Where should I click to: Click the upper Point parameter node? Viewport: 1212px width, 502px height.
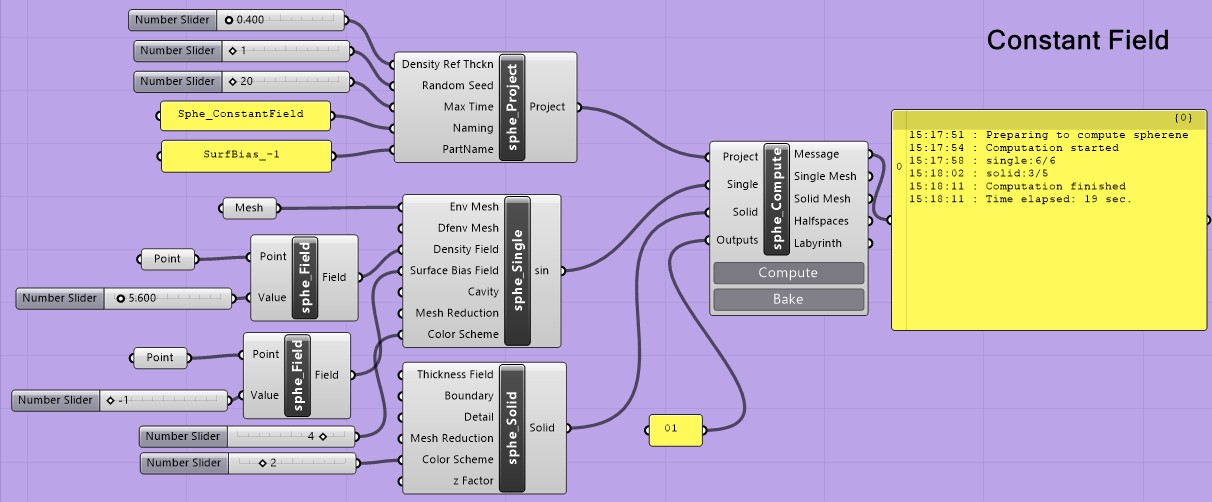click(x=167, y=259)
